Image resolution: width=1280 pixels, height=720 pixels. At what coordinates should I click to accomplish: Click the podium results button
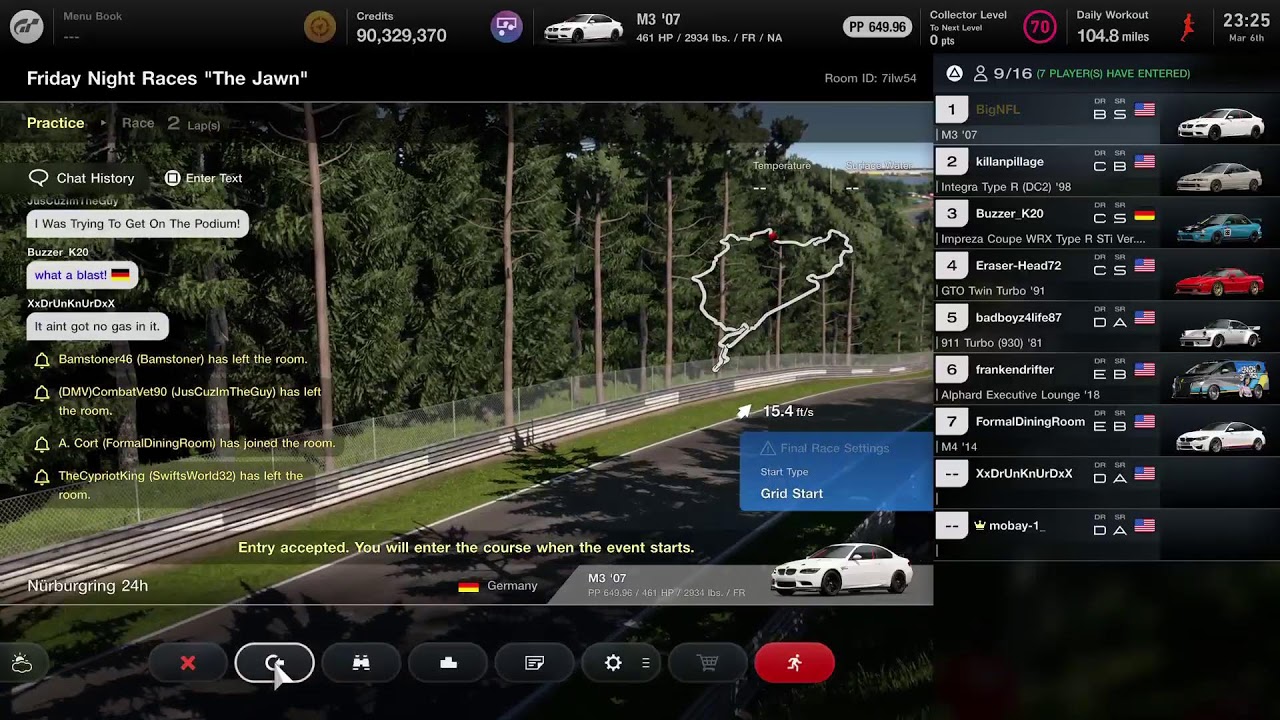click(448, 663)
